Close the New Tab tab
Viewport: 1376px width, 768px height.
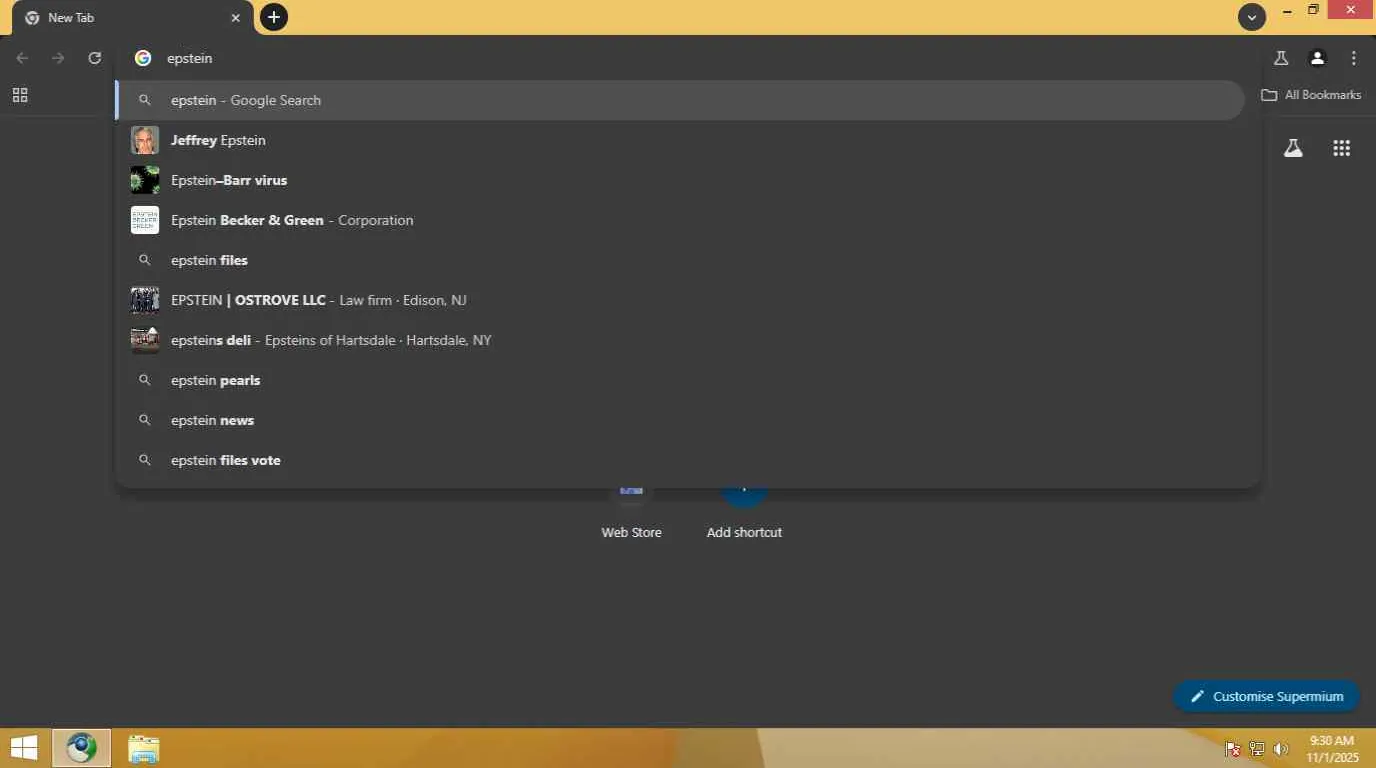(x=236, y=18)
